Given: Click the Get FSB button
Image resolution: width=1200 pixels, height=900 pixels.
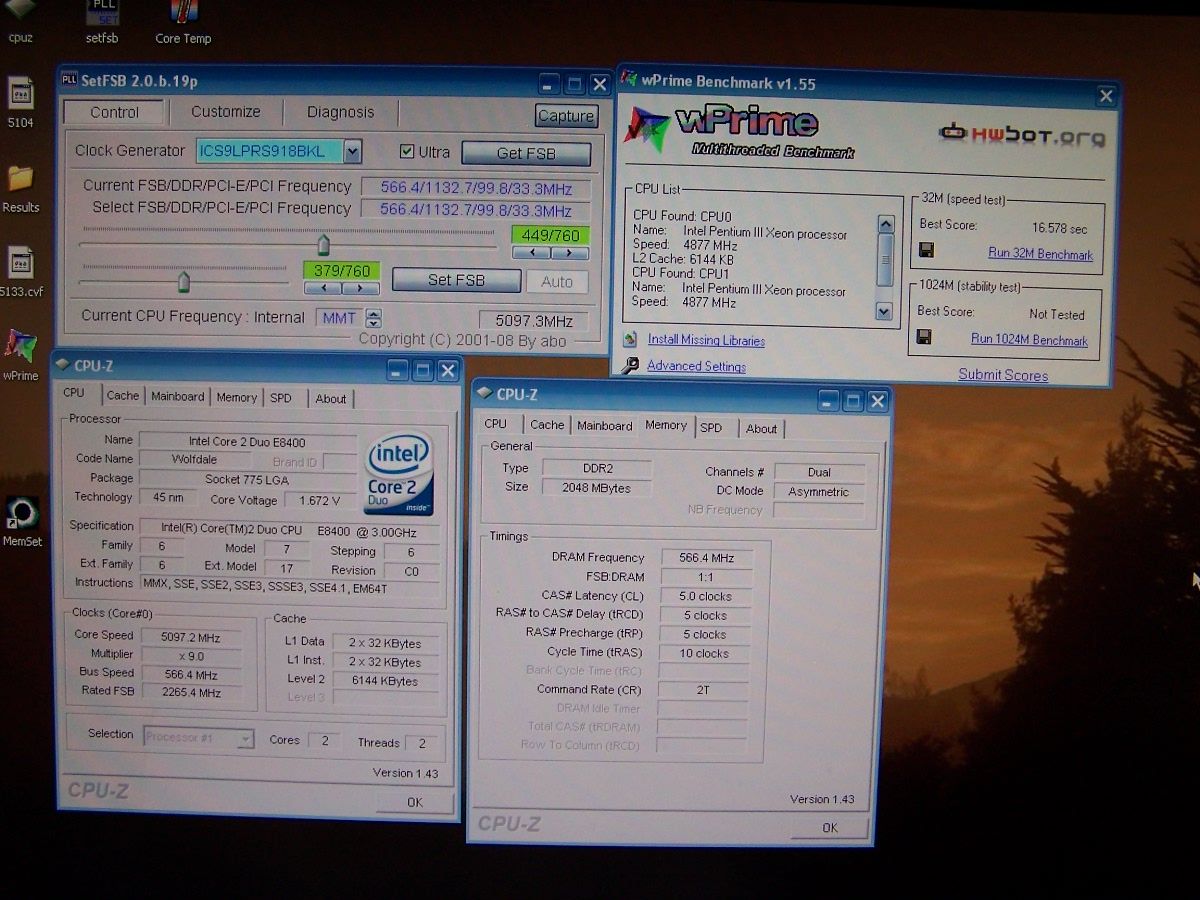Looking at the screenshot, I should coord(526,154).
